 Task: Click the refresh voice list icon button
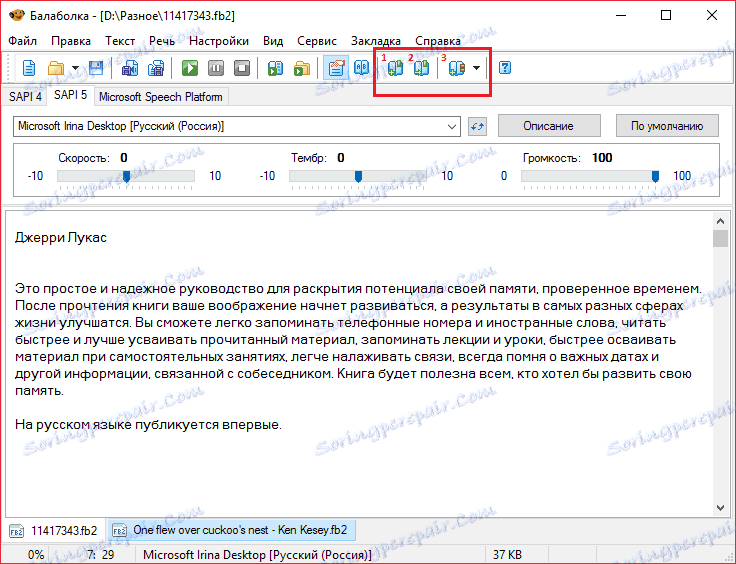click(477, 126)
